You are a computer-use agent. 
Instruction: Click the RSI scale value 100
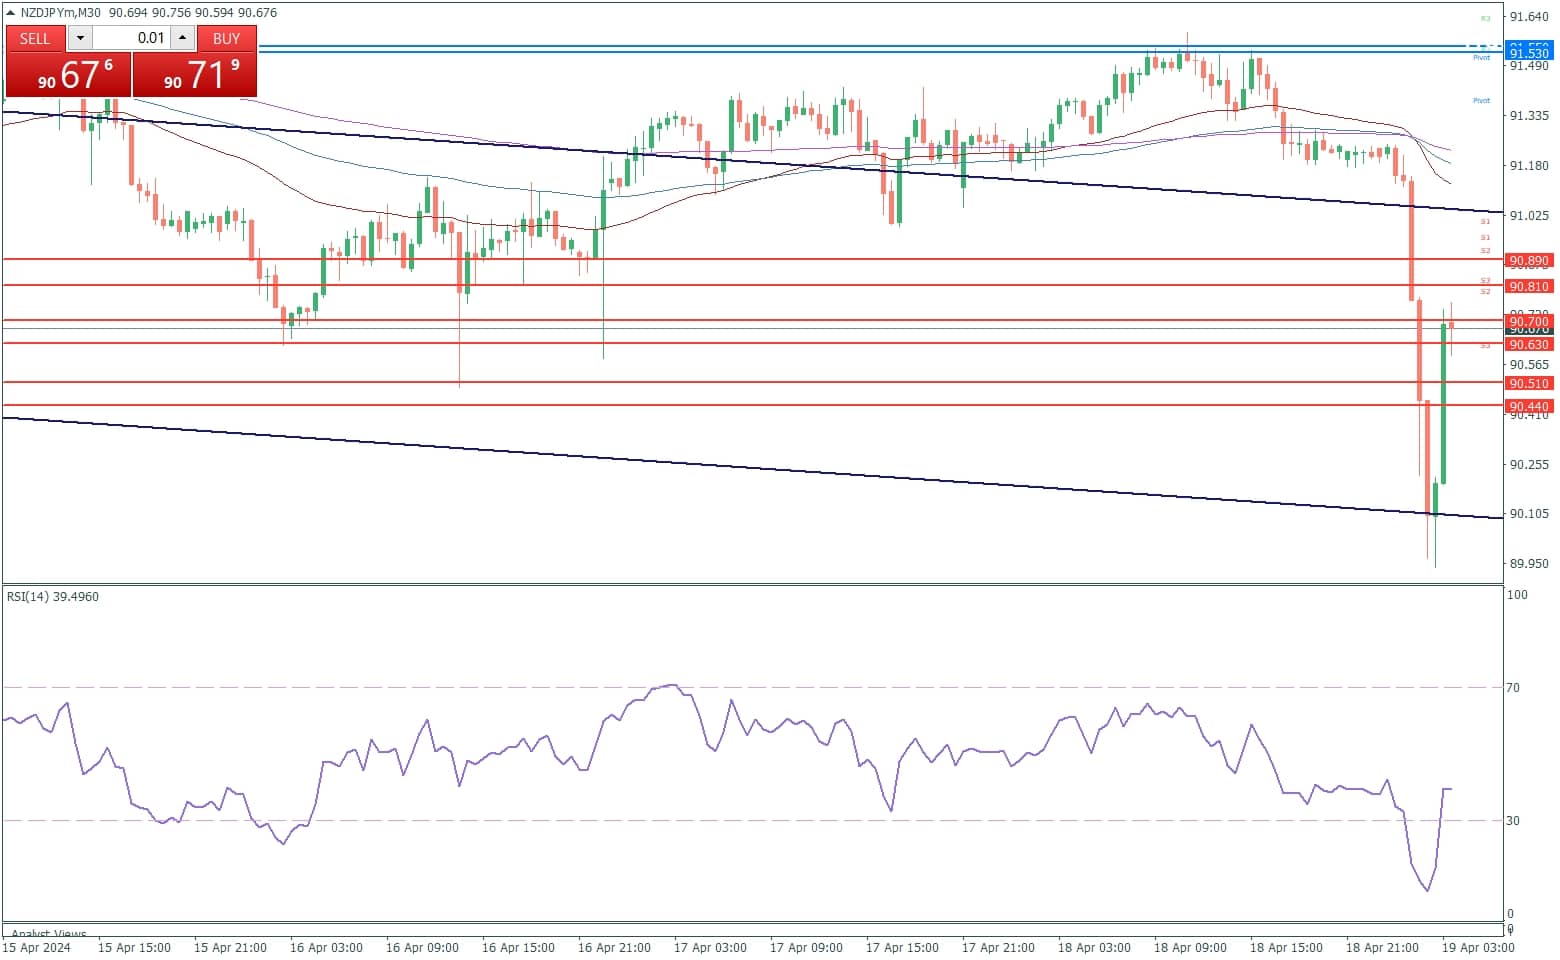click(x=1517, y=594)
